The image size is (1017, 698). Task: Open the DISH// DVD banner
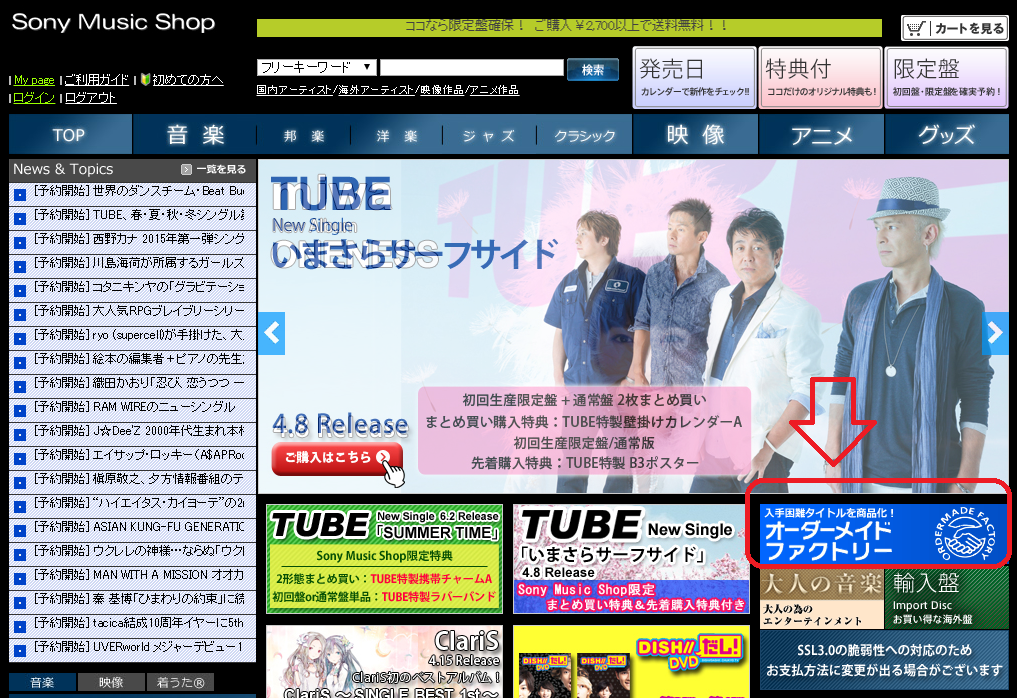point(631,662)
